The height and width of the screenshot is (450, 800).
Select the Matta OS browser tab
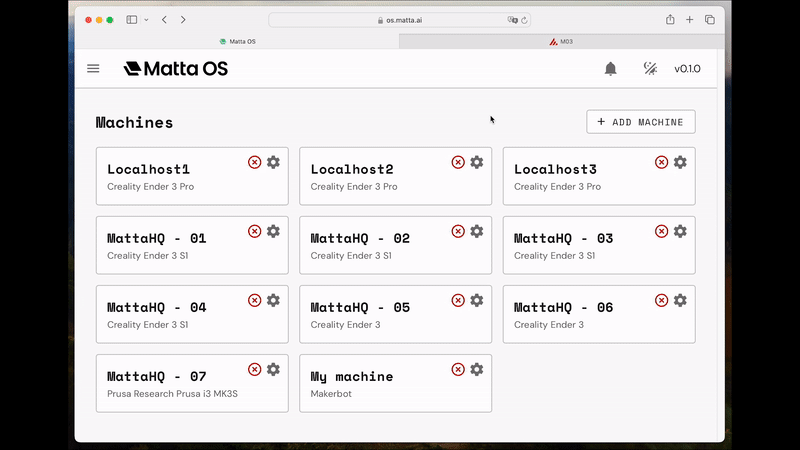pos(237,42)
